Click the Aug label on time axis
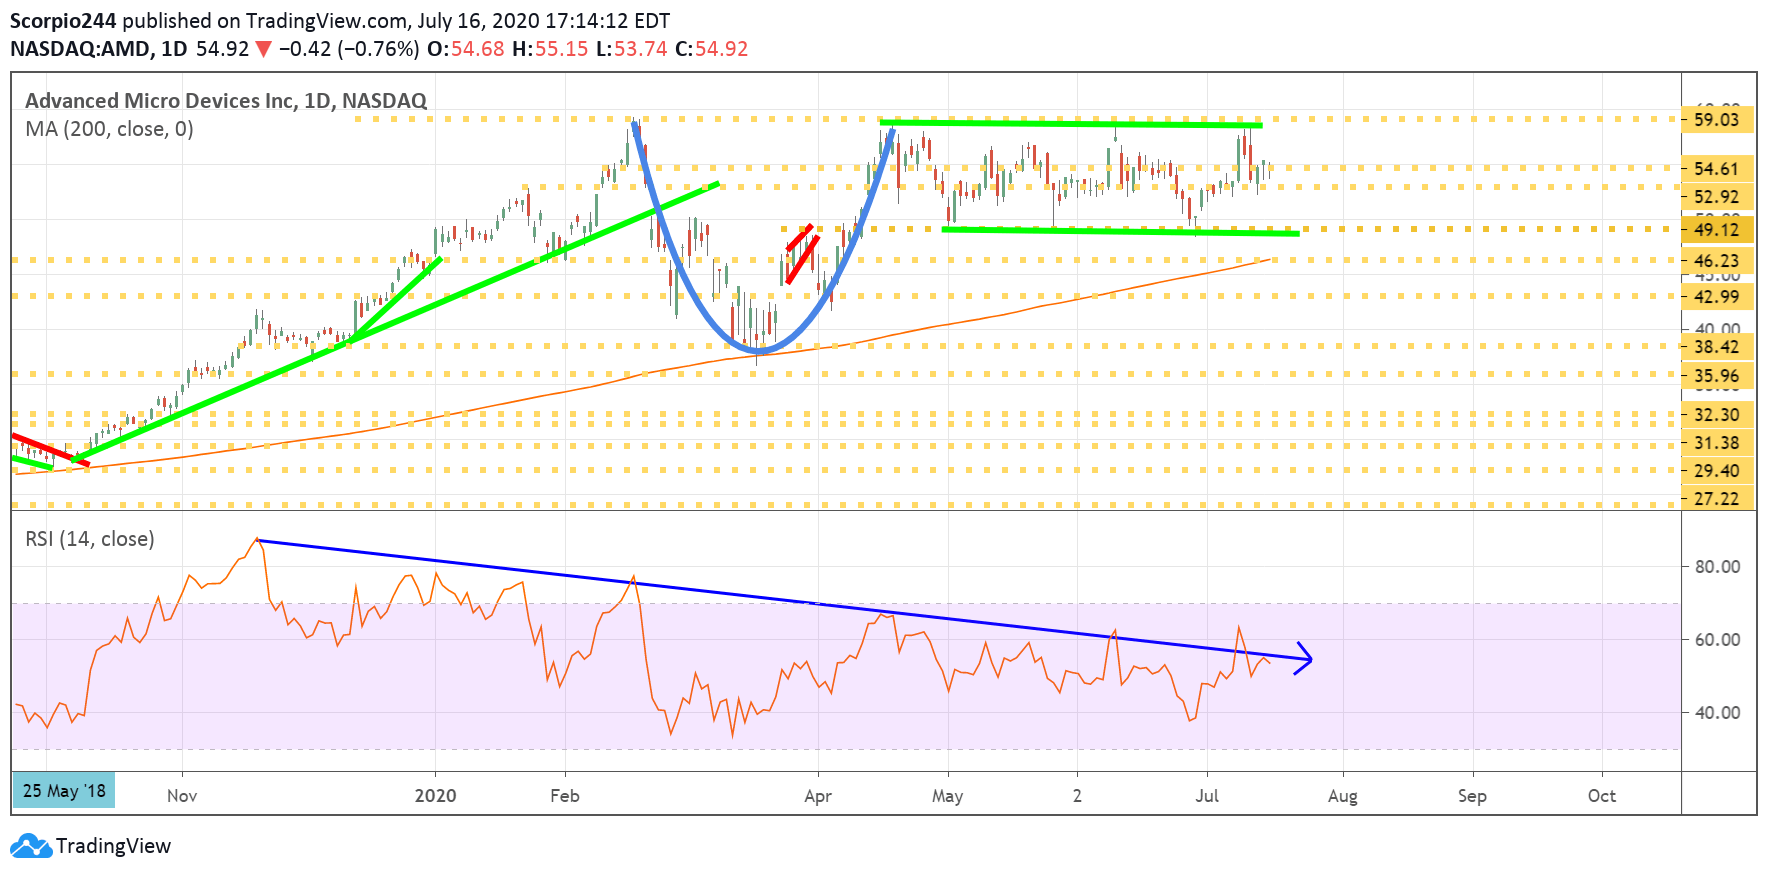The image size is (1768, 876). (x=1343, y=796)
